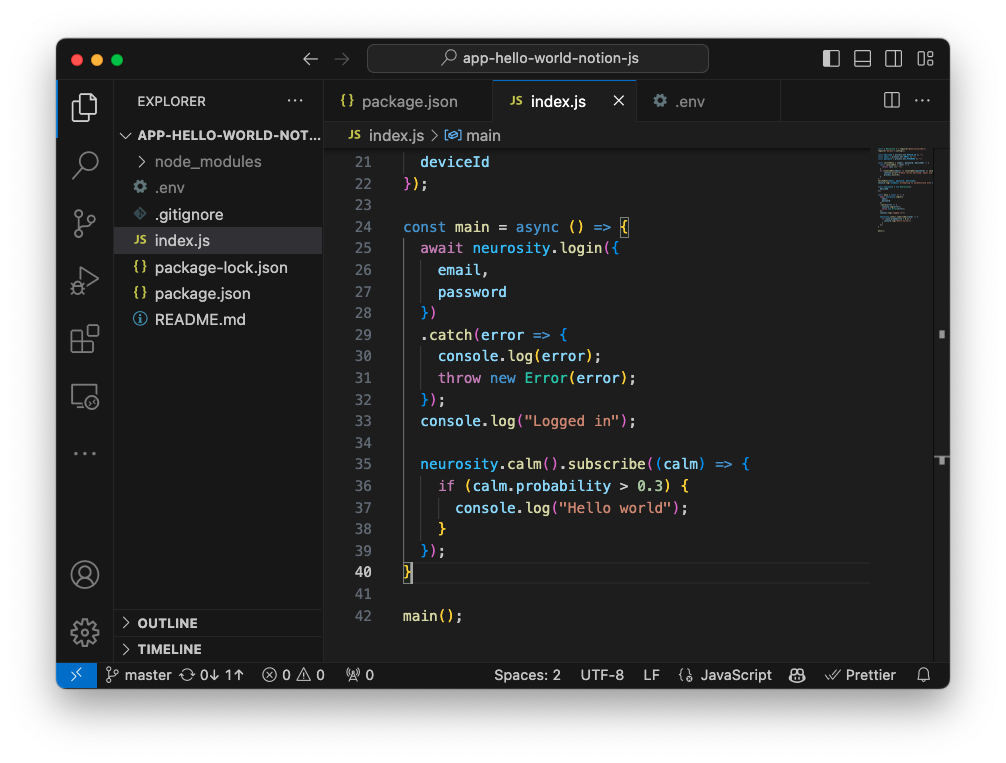Expand the TIMELINE section

pos(169,649)
